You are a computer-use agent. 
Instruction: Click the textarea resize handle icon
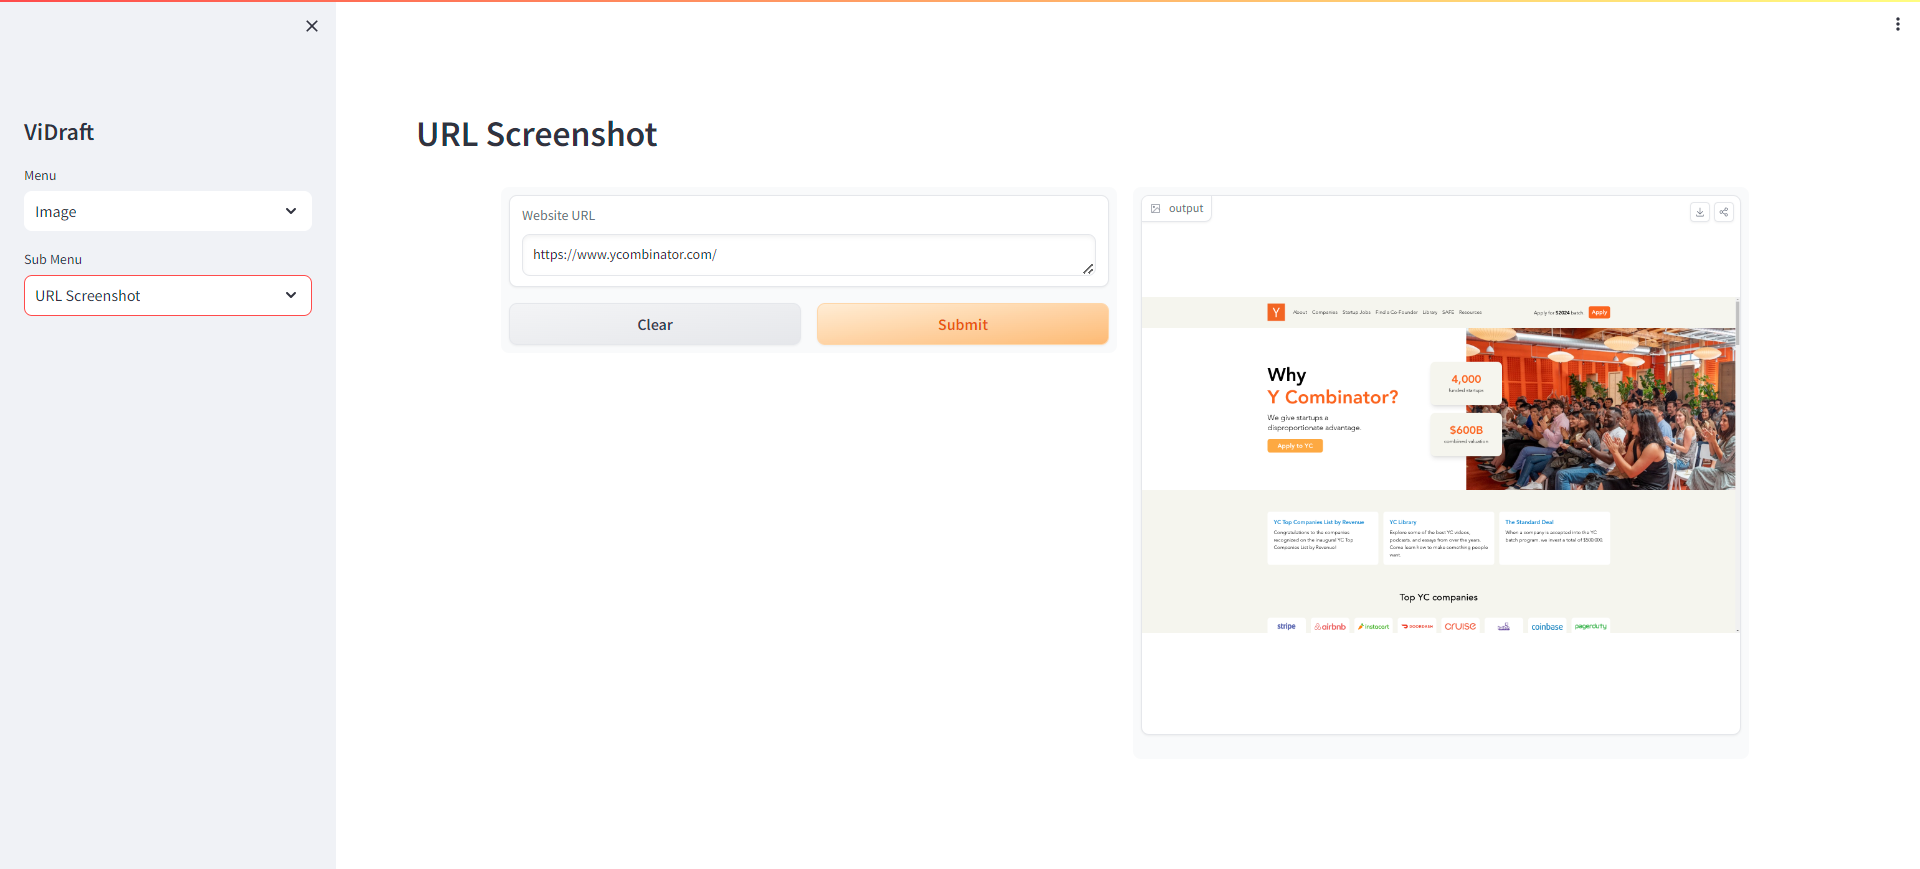pos(1088,268)
